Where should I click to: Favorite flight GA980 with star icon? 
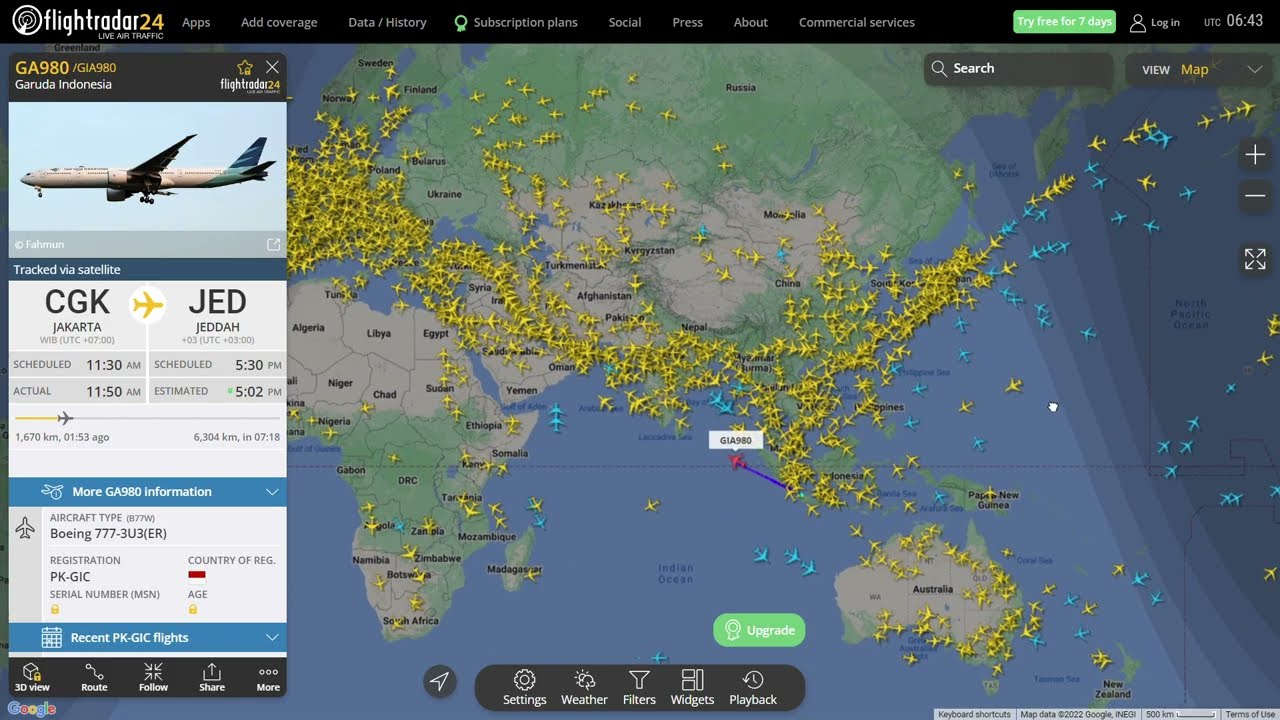[245, 67]
